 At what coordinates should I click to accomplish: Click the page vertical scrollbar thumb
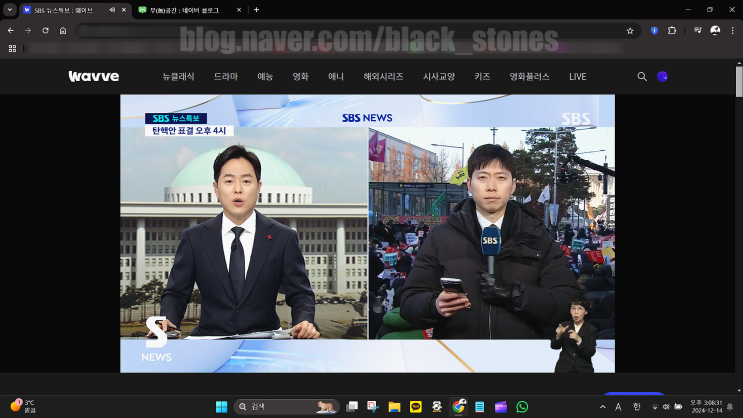739,81
